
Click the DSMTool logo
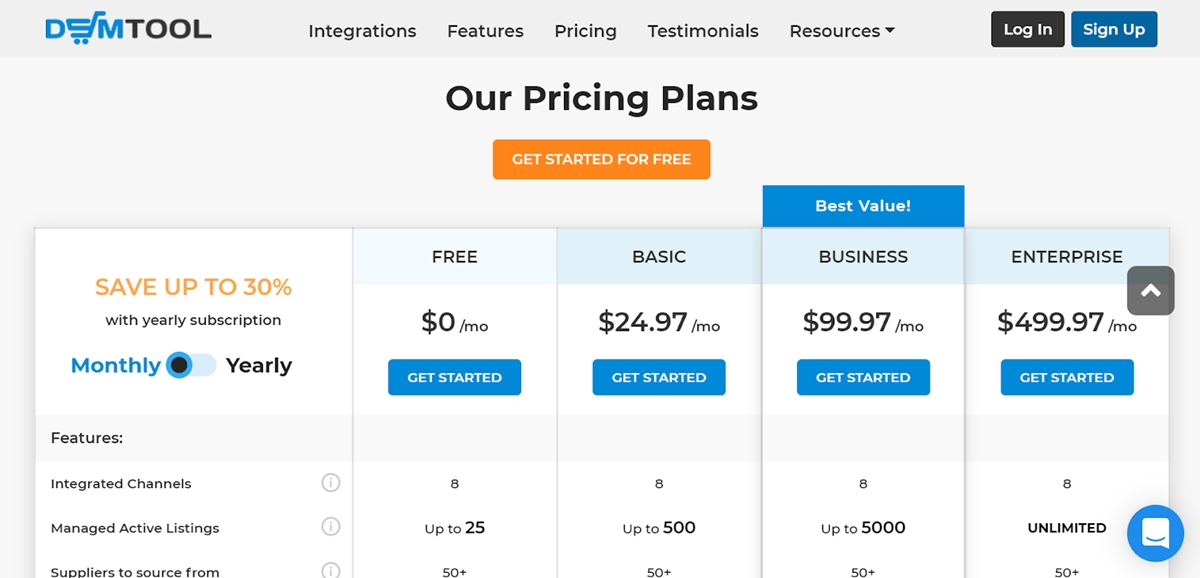point(128,29)
